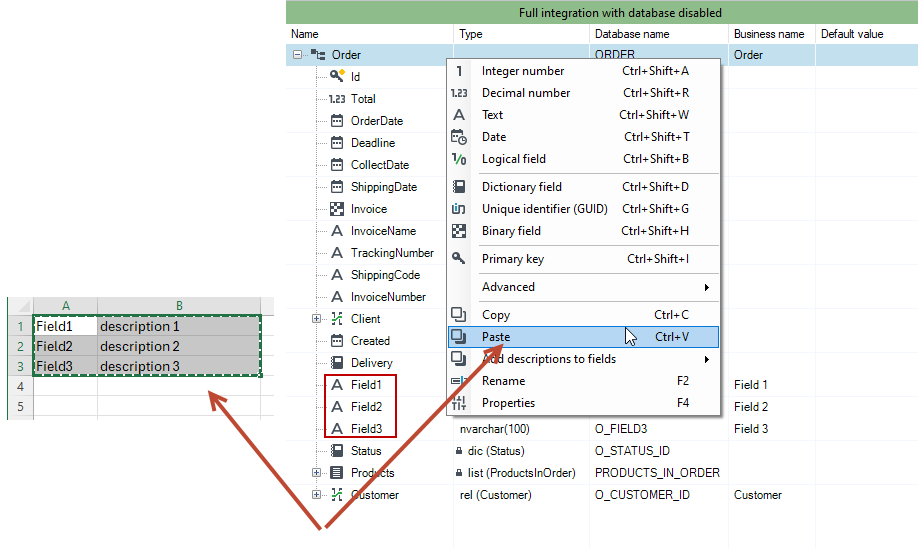Click the dic (Status) type cell
This screenshot has height=548, width=918.
[x=521, y=450]
